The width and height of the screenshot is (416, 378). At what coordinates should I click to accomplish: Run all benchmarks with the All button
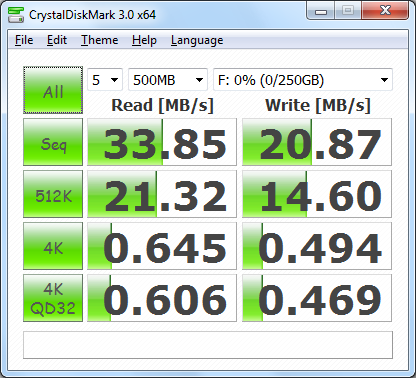[x=53, y=90]
